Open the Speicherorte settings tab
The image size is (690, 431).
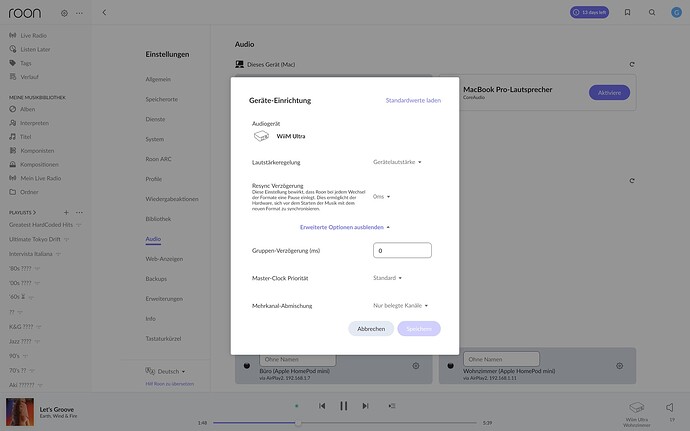161,99
